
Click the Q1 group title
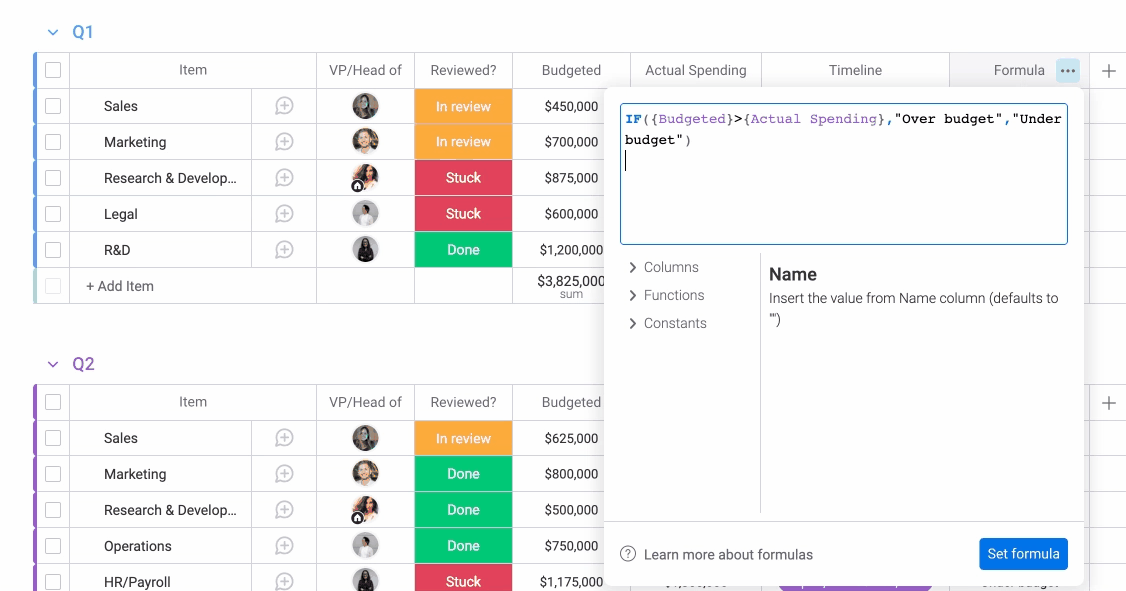(83, 32)
